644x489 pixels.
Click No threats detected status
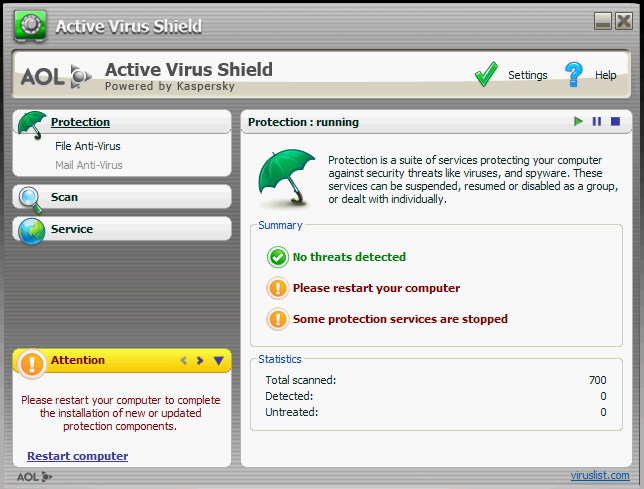click(x=349, y=257)
